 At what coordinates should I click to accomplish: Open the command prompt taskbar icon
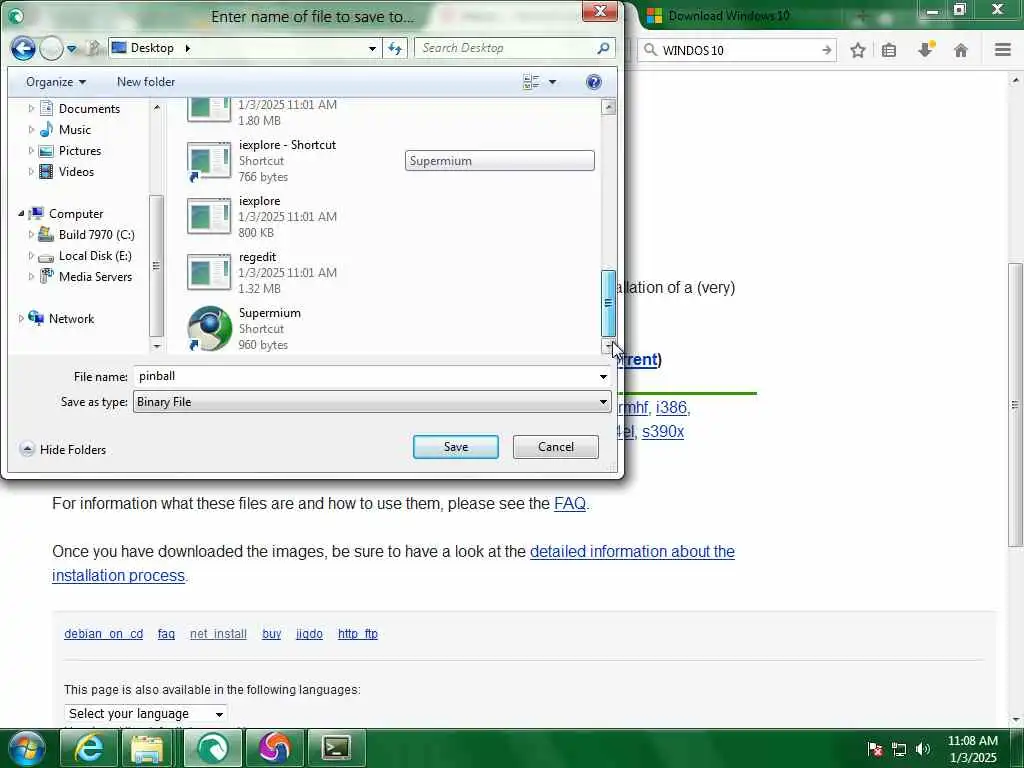point(336,748)
